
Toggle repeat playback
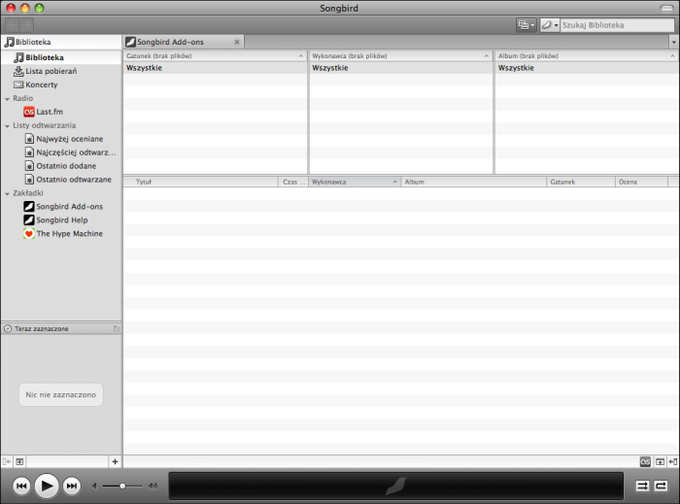coord(661,486)
